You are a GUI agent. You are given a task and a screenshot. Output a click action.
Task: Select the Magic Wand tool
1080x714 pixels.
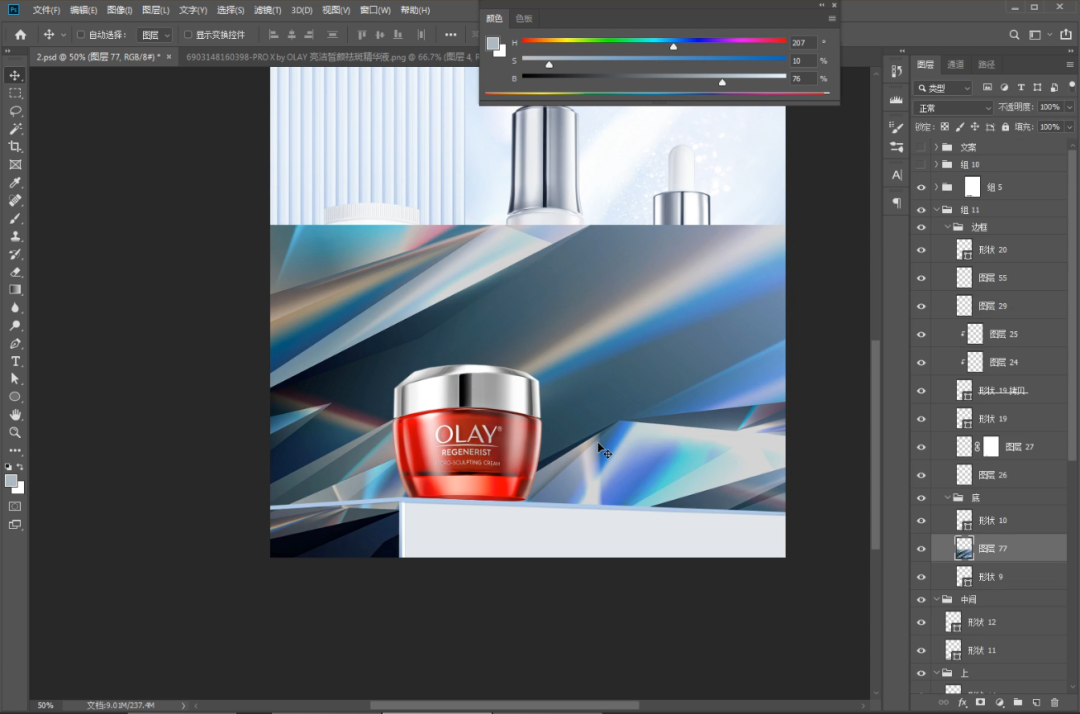pos(15,129)
